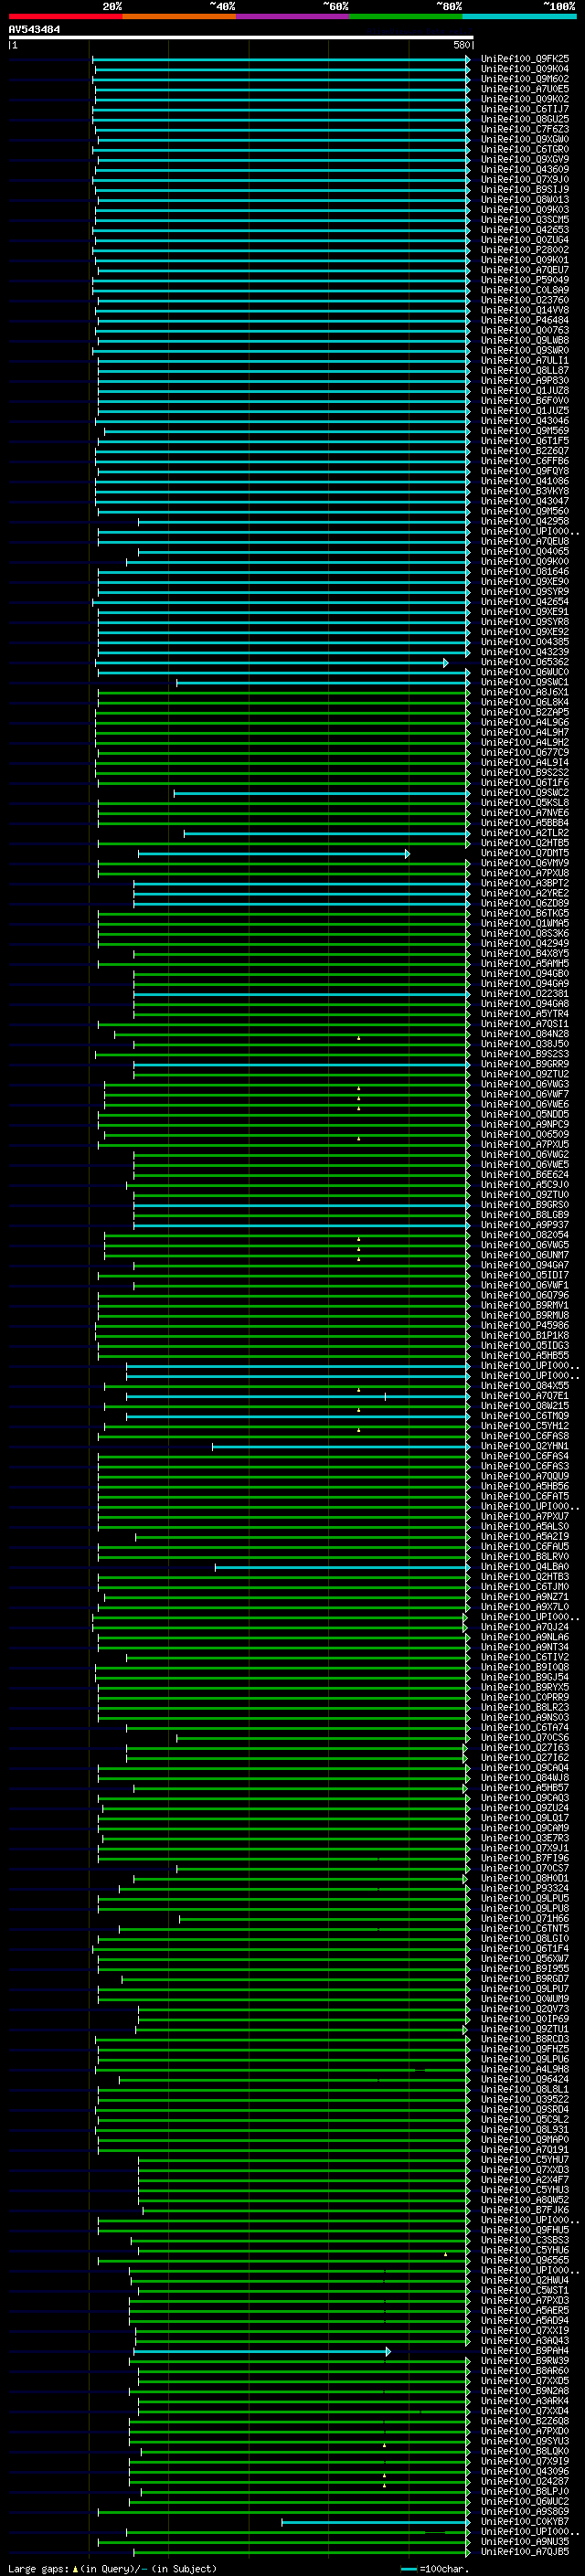Select the UniRef100_Q04065 label
The image size is (585, 2576).
tap(525, 552)
